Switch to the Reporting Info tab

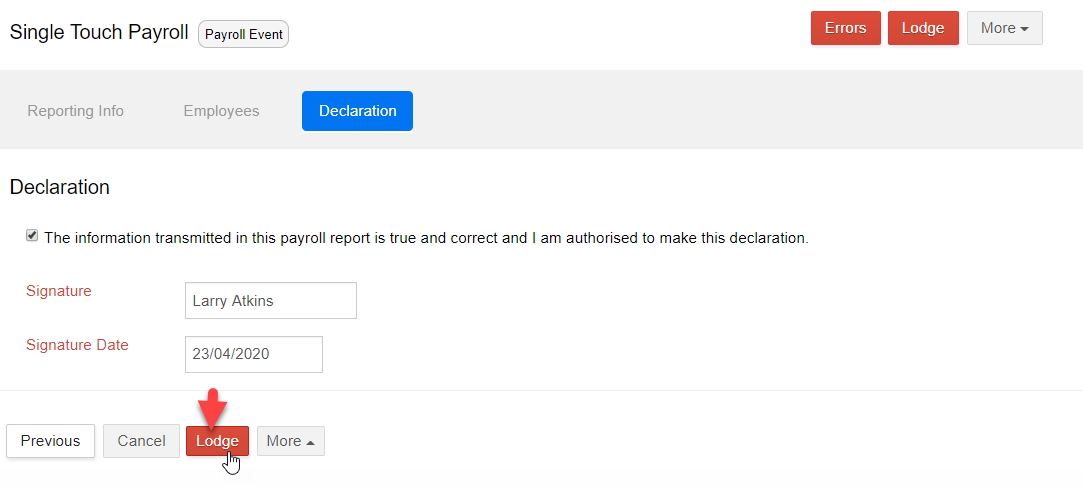pyautogui.click(x=75, y=111)
